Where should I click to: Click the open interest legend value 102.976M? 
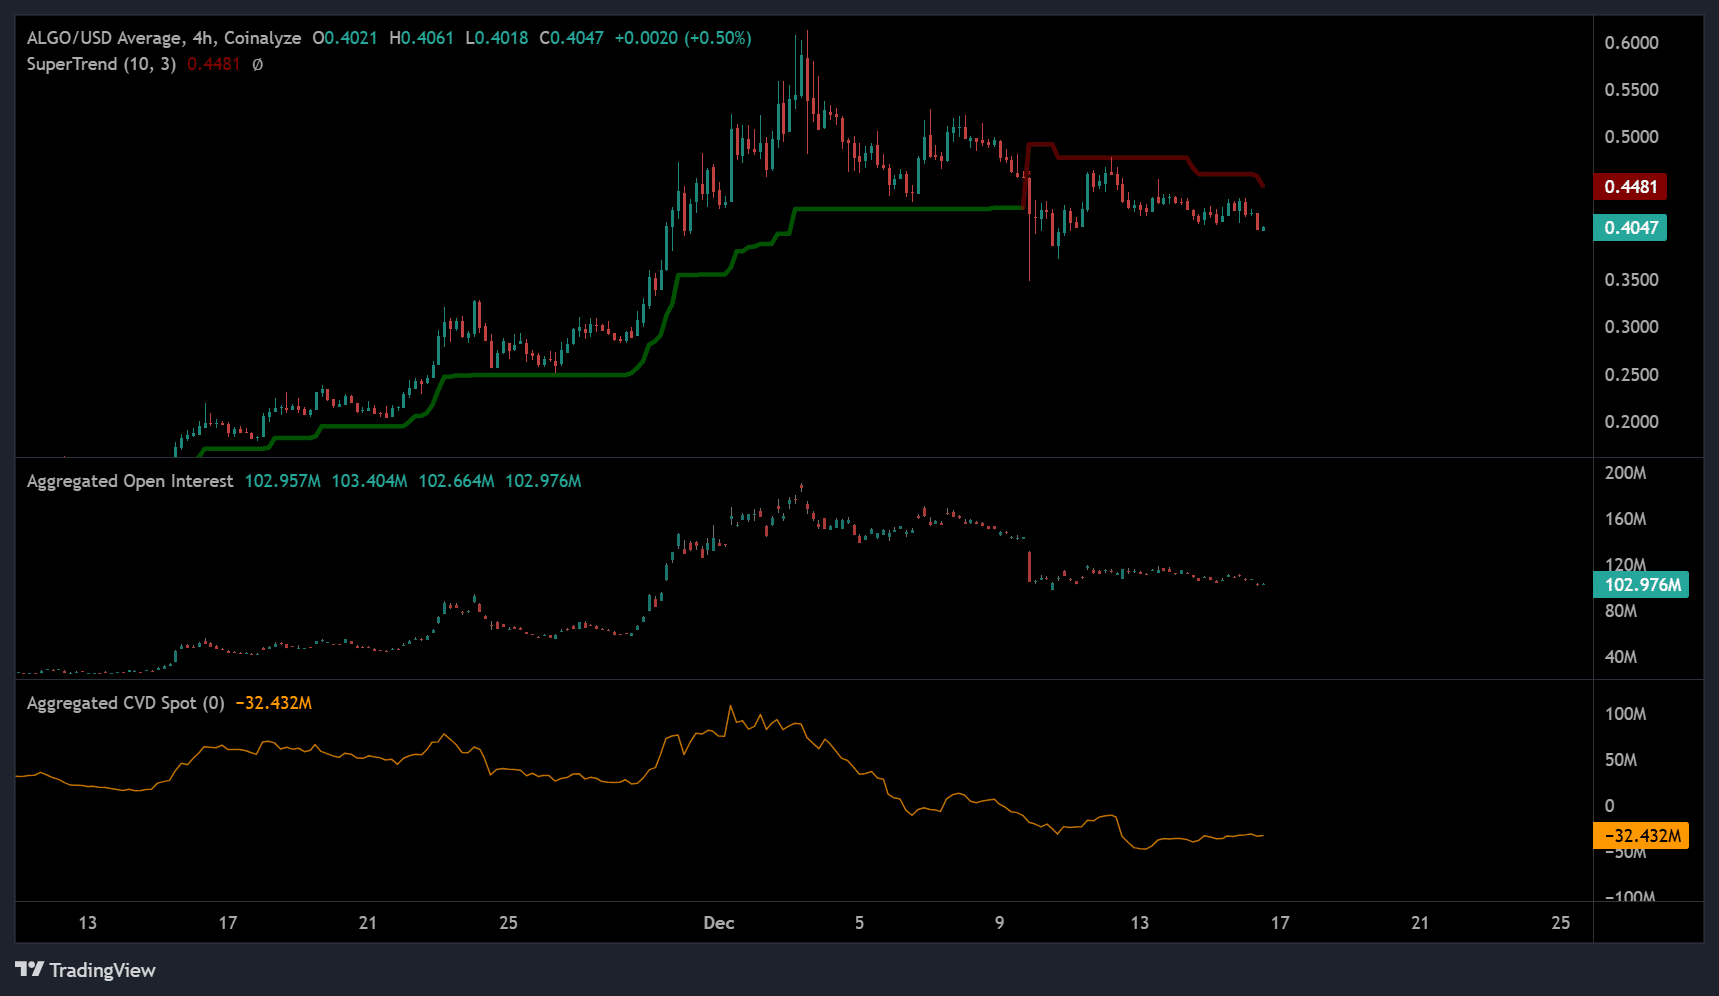point(543,481)
